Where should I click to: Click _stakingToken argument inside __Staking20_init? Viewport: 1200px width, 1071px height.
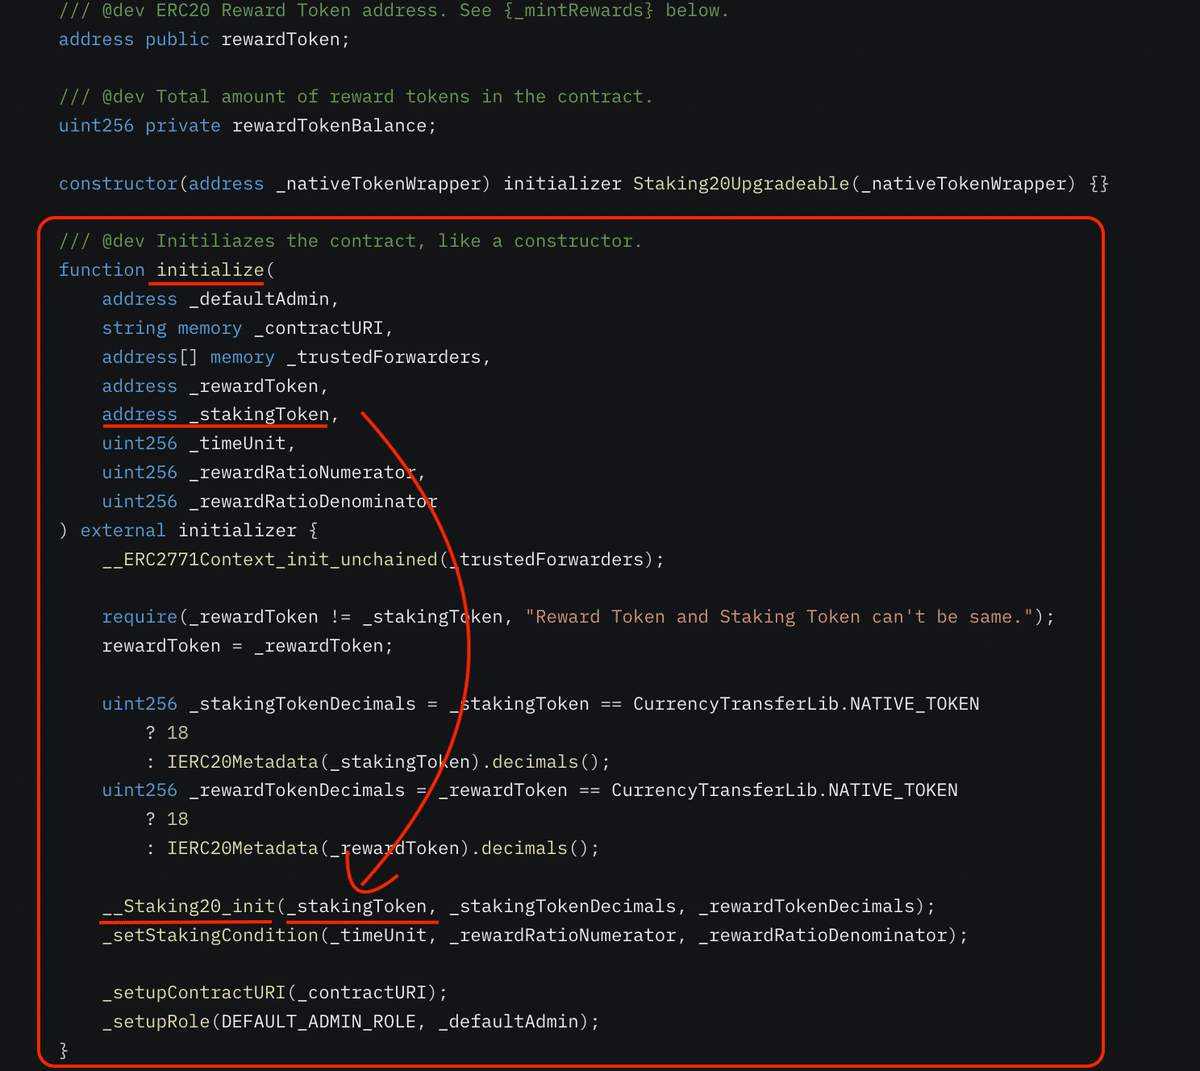(x=356, y=906)
